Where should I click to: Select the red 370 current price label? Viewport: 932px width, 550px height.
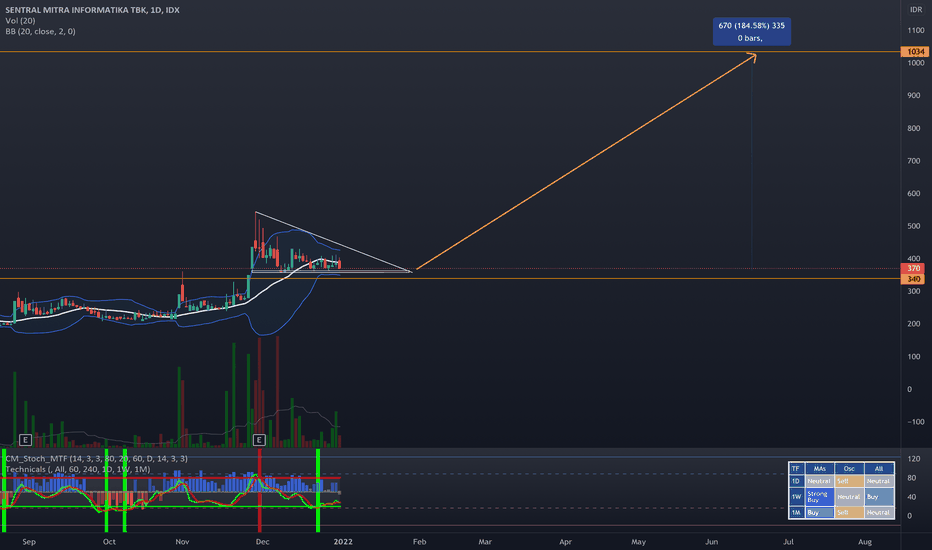914,269
